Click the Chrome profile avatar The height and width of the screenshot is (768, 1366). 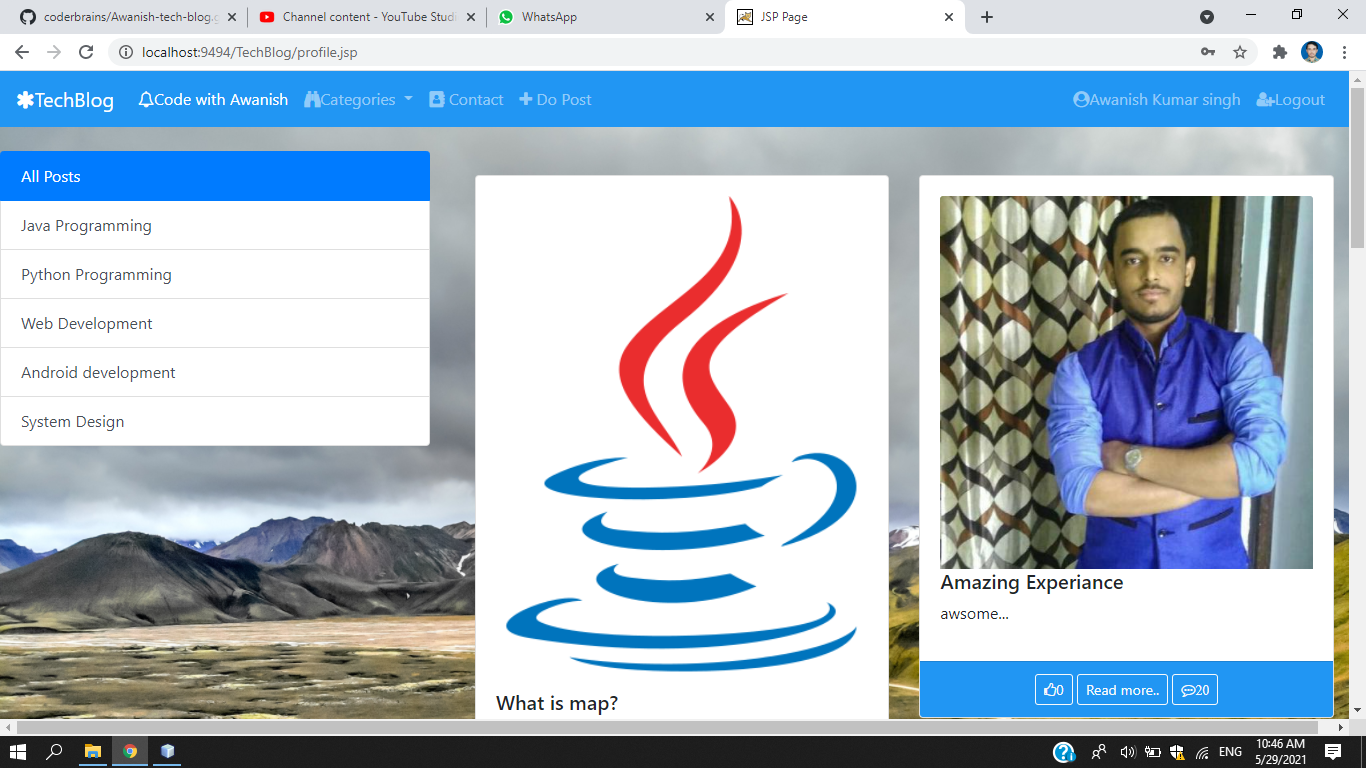1312,52
